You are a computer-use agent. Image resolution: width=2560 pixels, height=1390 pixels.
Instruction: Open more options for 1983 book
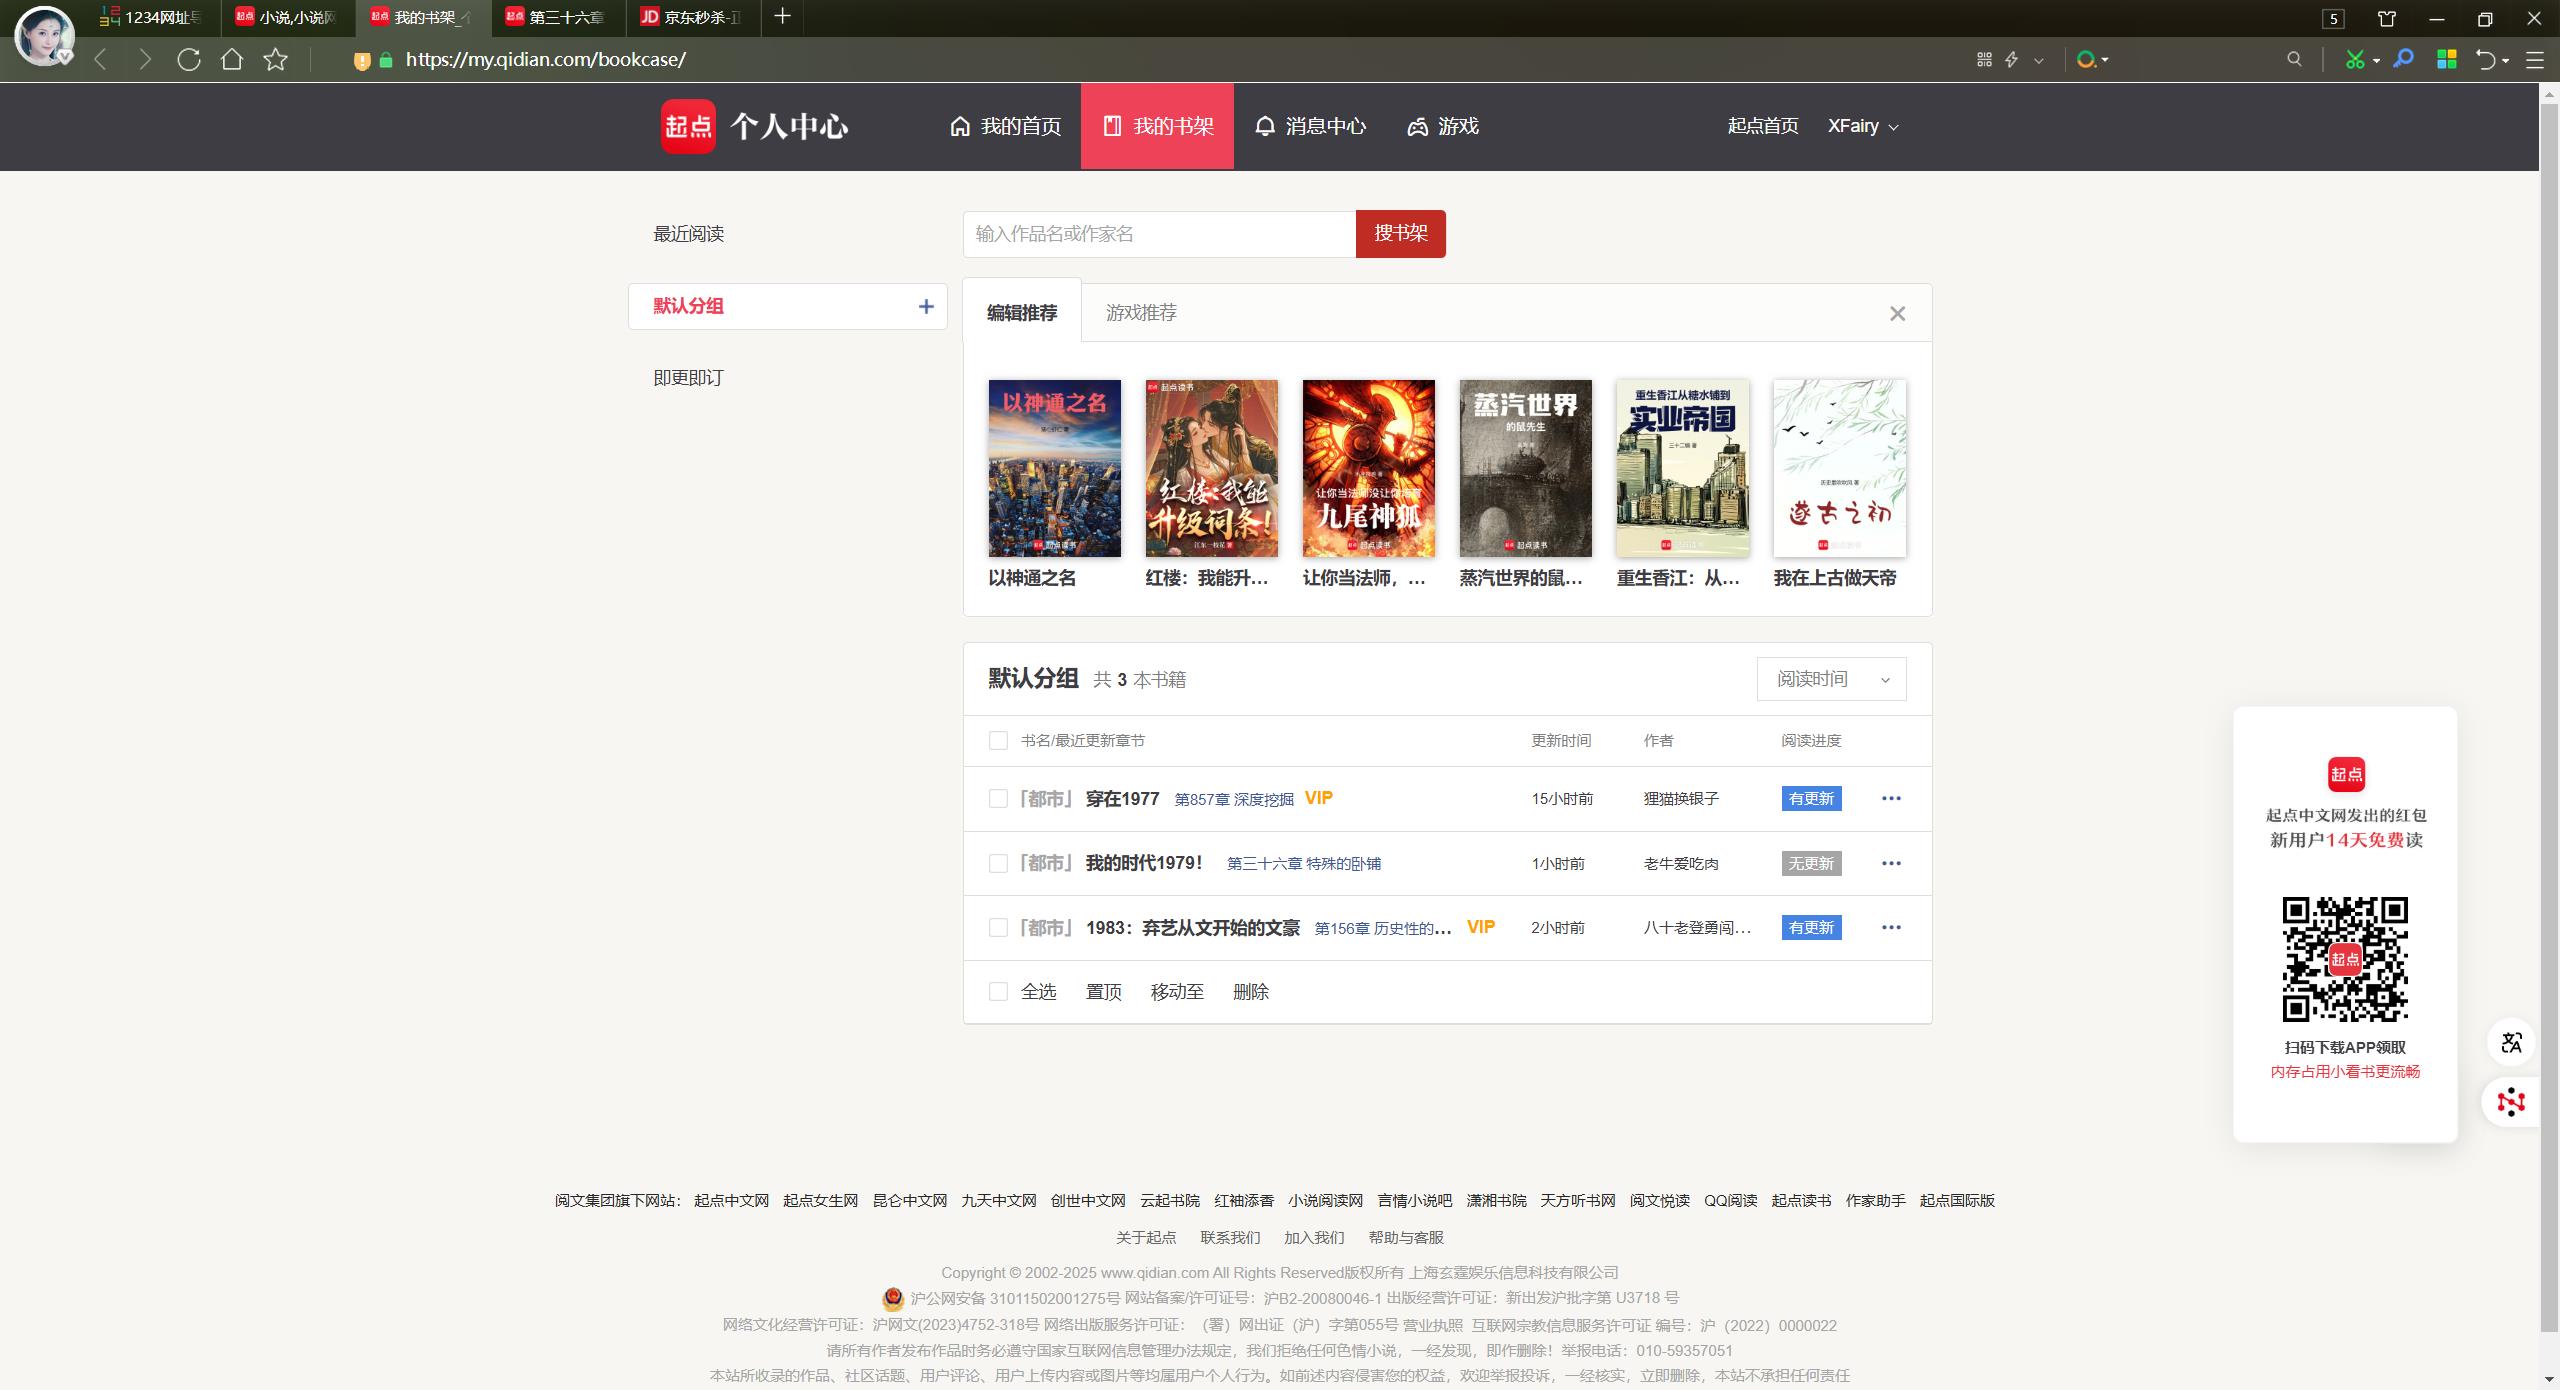point(1891,928)
